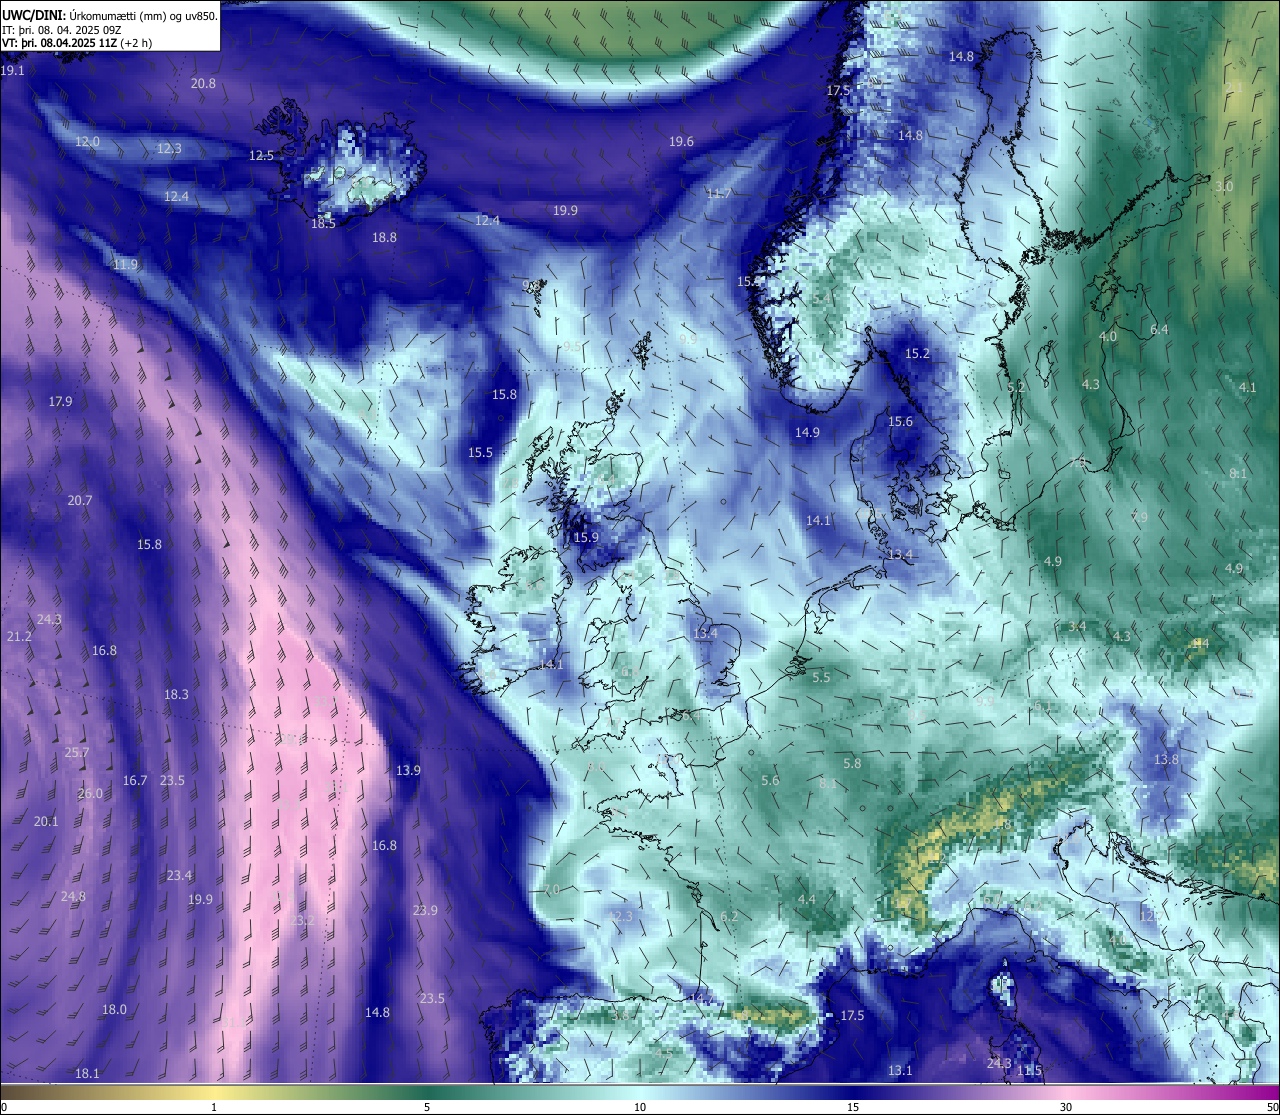Screen dimensions: 1280x1115
Task: Click the 18.1 value on the map
Action: point(87,1074)
